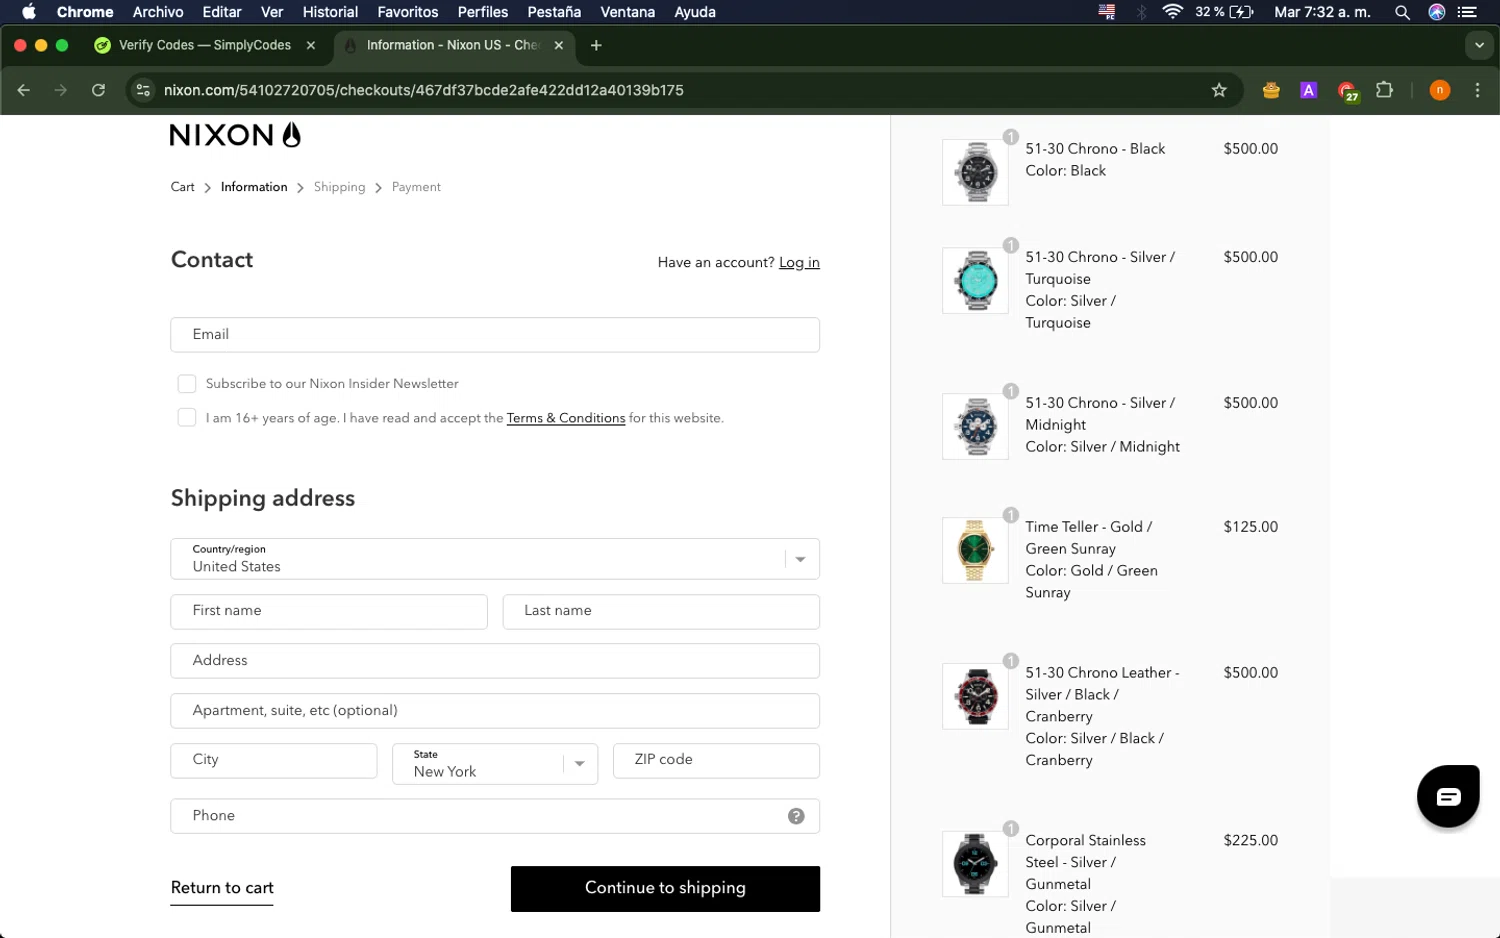Click the Address field
The width and height of the screenshot is (1500, 938).
point(495,661)
